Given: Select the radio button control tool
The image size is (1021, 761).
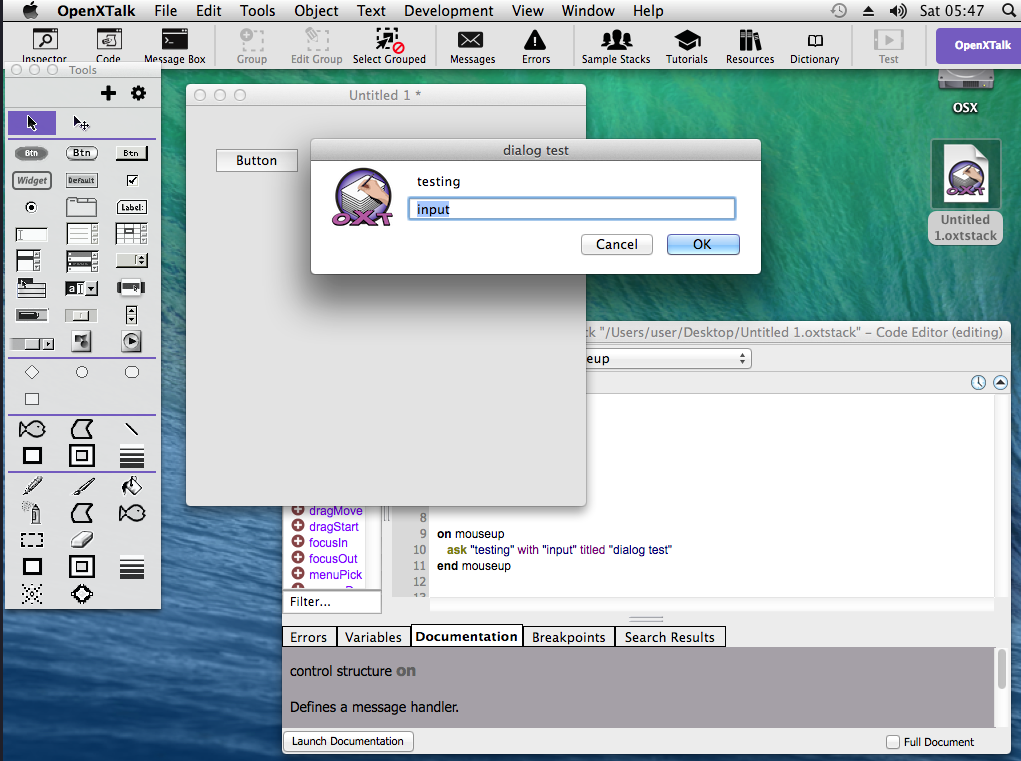Looking at the screenshot, I should coord(31,208).
